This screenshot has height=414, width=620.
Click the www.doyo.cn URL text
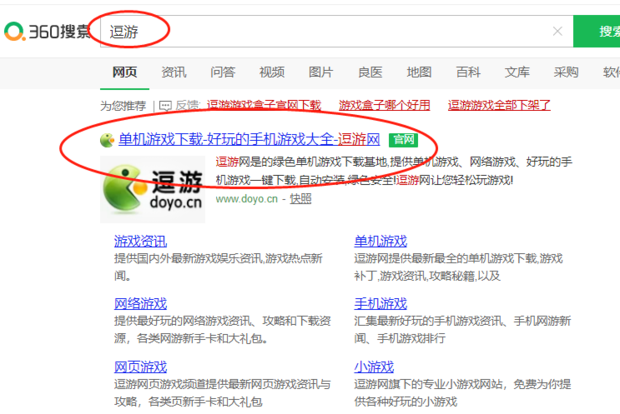click(x=247, y=199)
